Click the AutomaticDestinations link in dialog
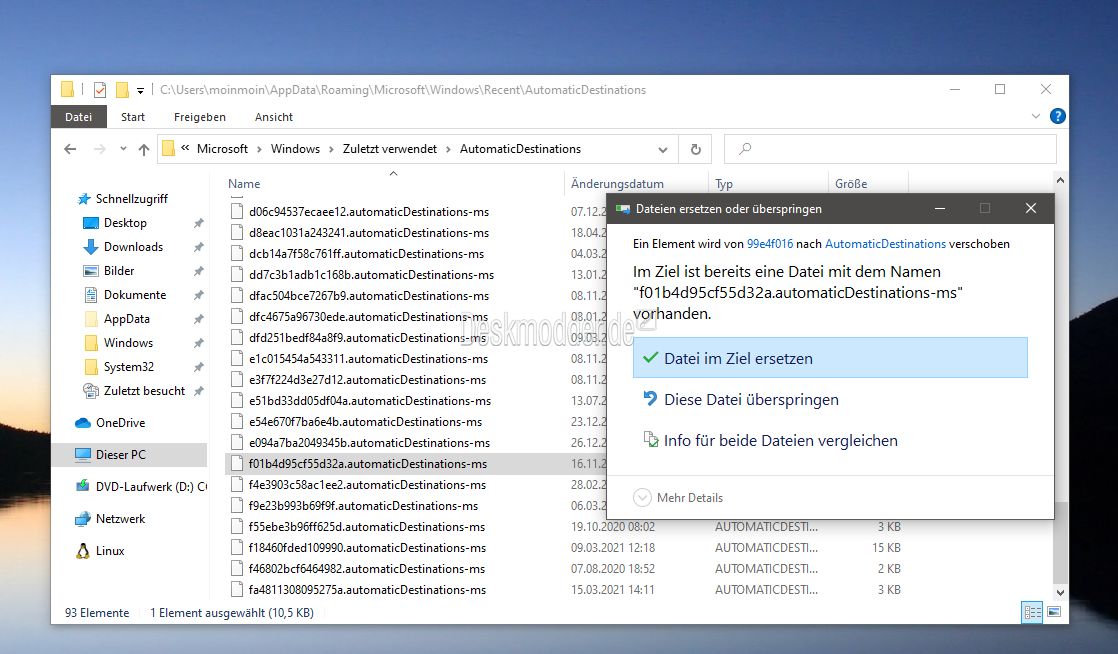Screen dimensions: 1118x654 885,244
